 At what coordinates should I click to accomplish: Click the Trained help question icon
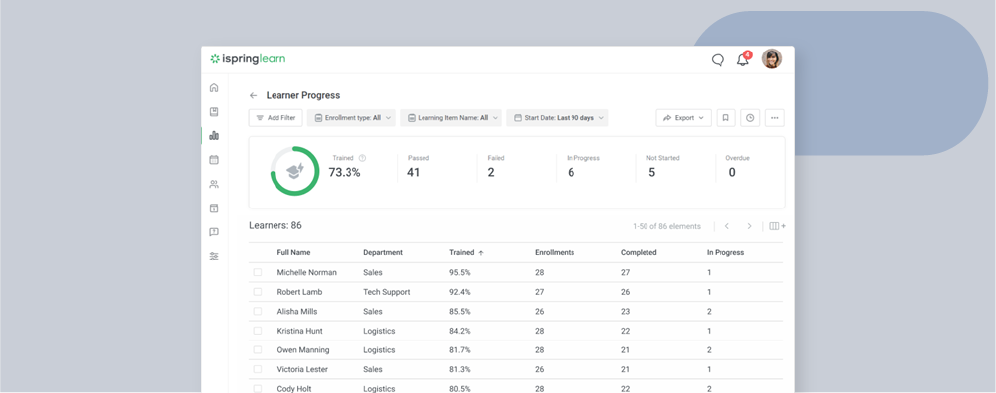pos(363,158)
